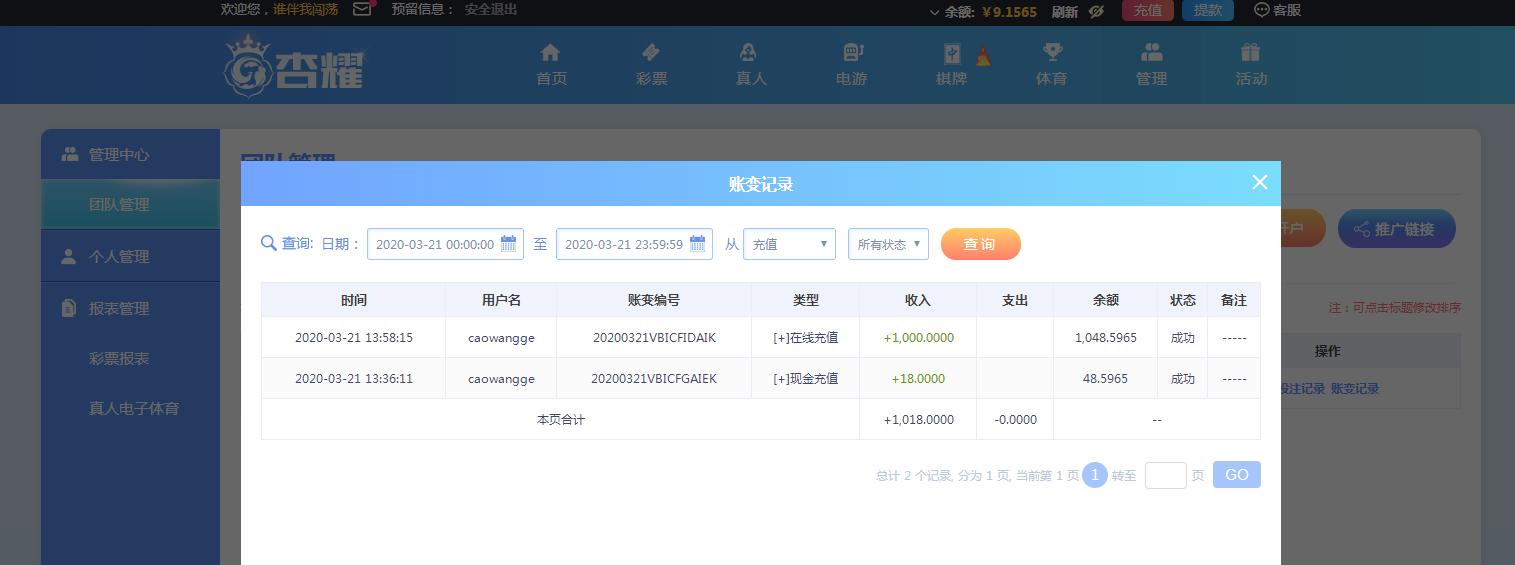Open 彩票报表 in the sidebar
1515x565 pixels.
[x=119, y=358]
